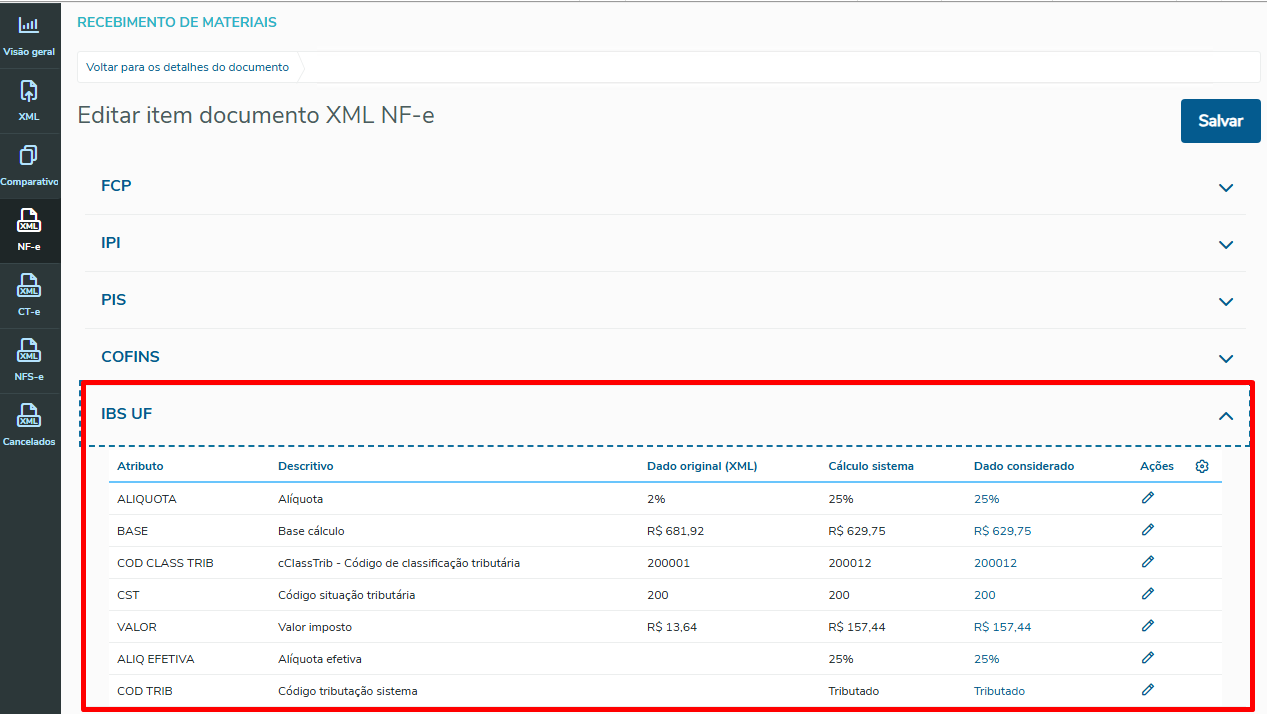Image resolution: width=1267 pixels, height=714 pixels.
Task: Edit the BASE row with pencil icon
Action: 1148,530
